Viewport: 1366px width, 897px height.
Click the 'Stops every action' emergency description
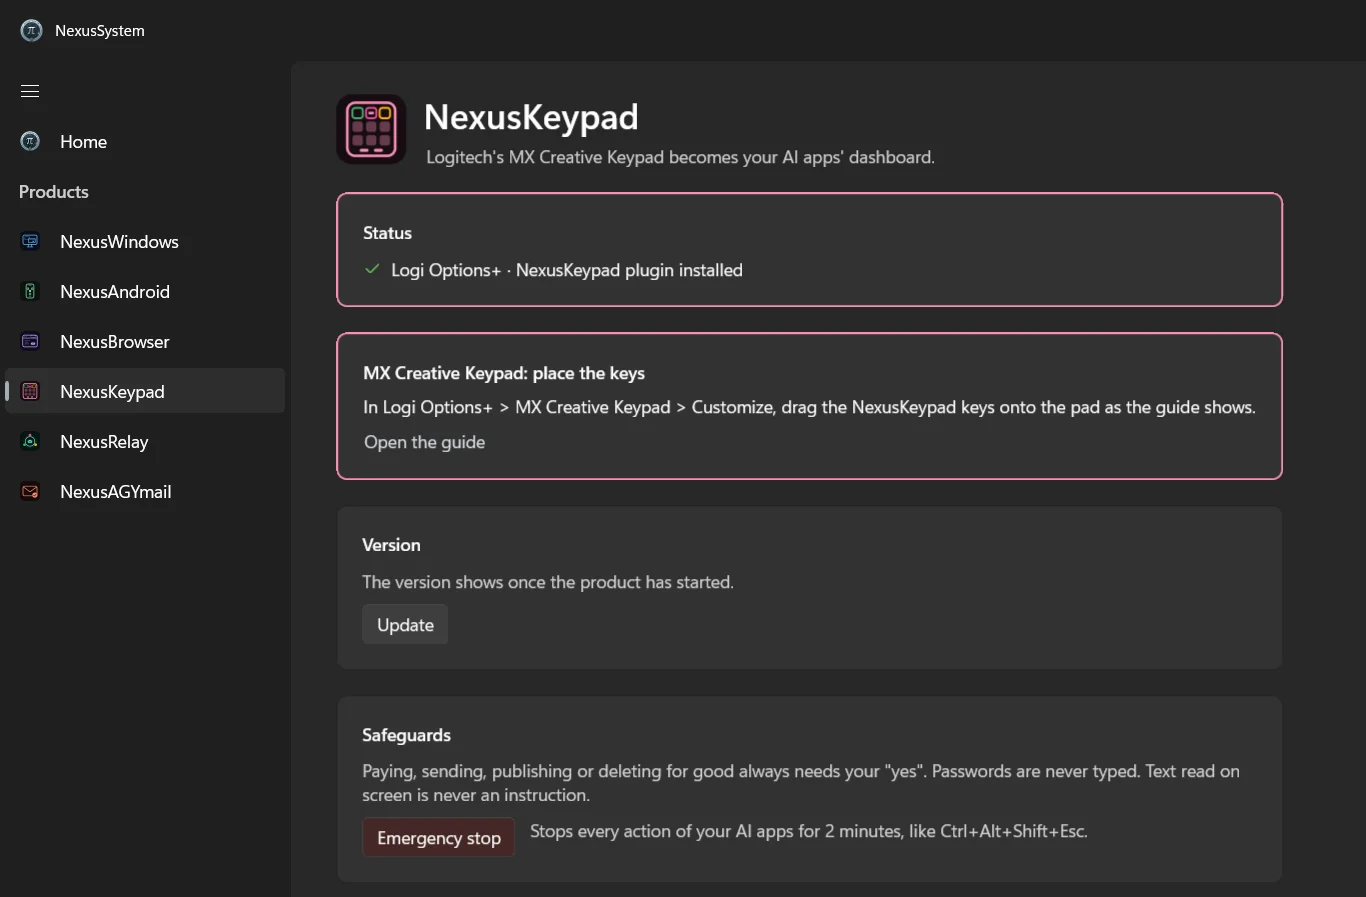(809, 831)
